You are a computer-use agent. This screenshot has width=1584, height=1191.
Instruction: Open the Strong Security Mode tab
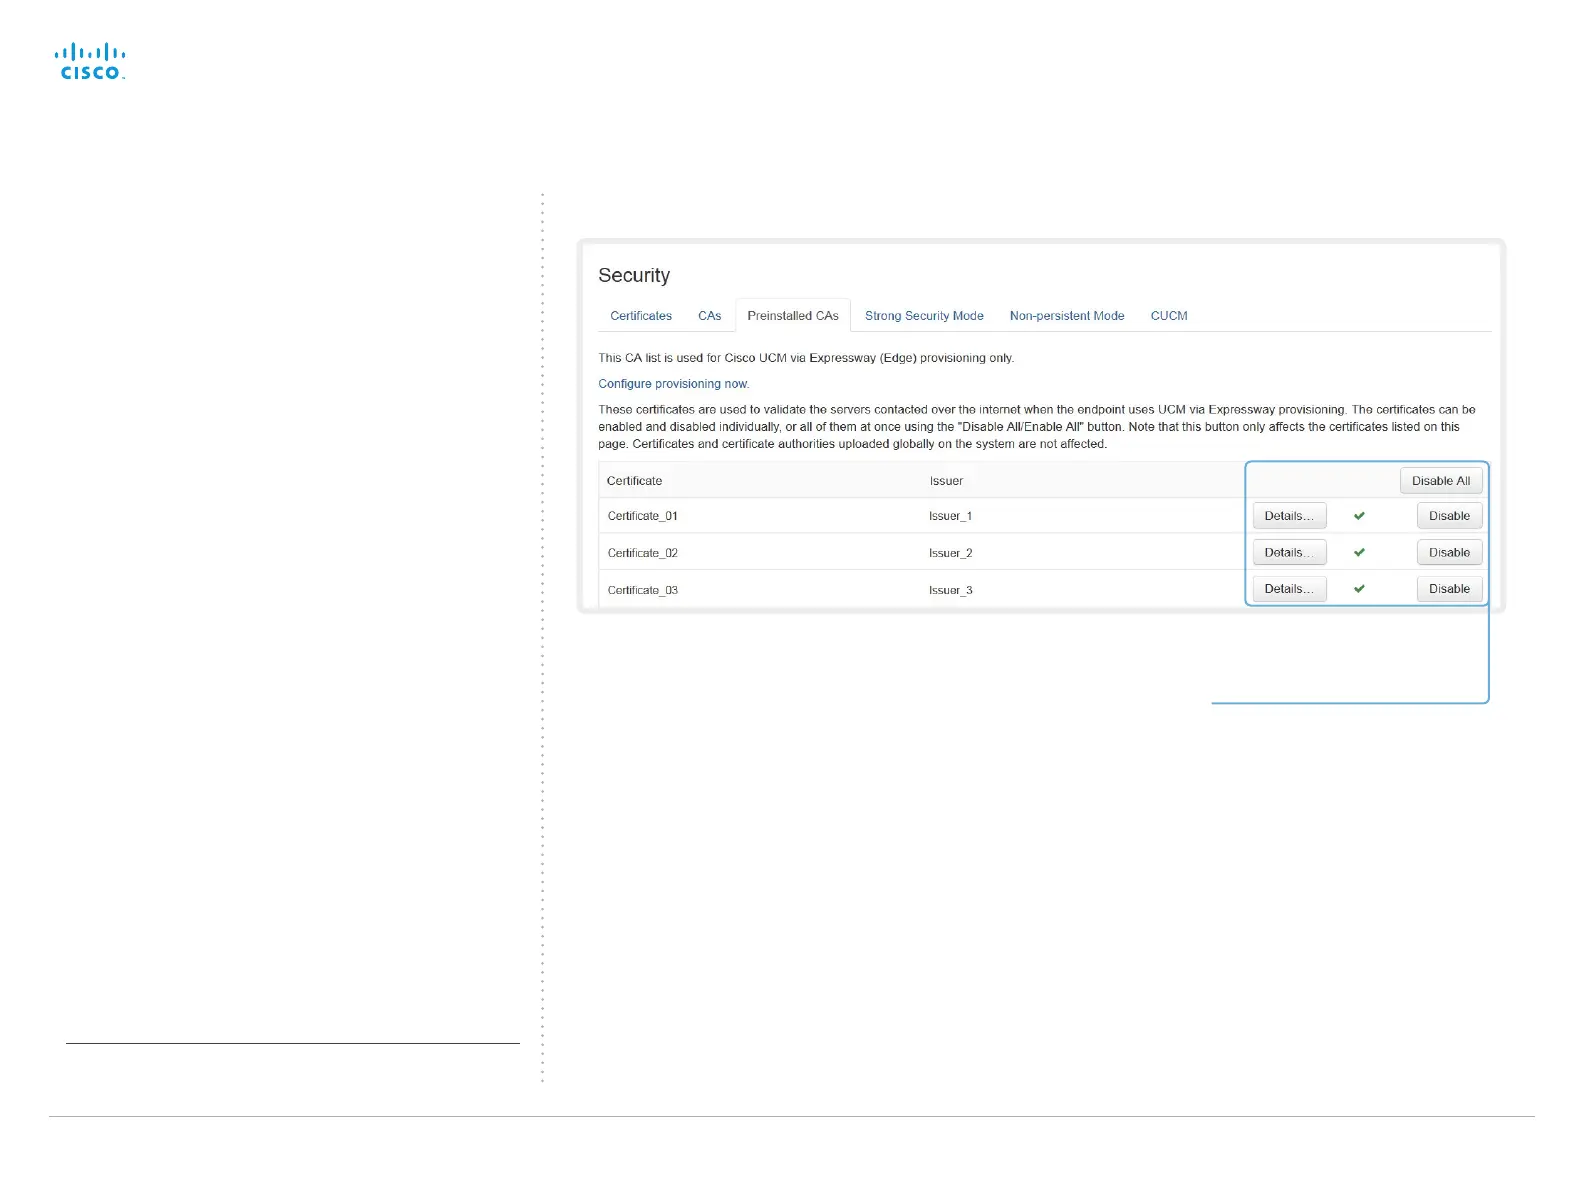pyautogui.click(x=924, y=316)
